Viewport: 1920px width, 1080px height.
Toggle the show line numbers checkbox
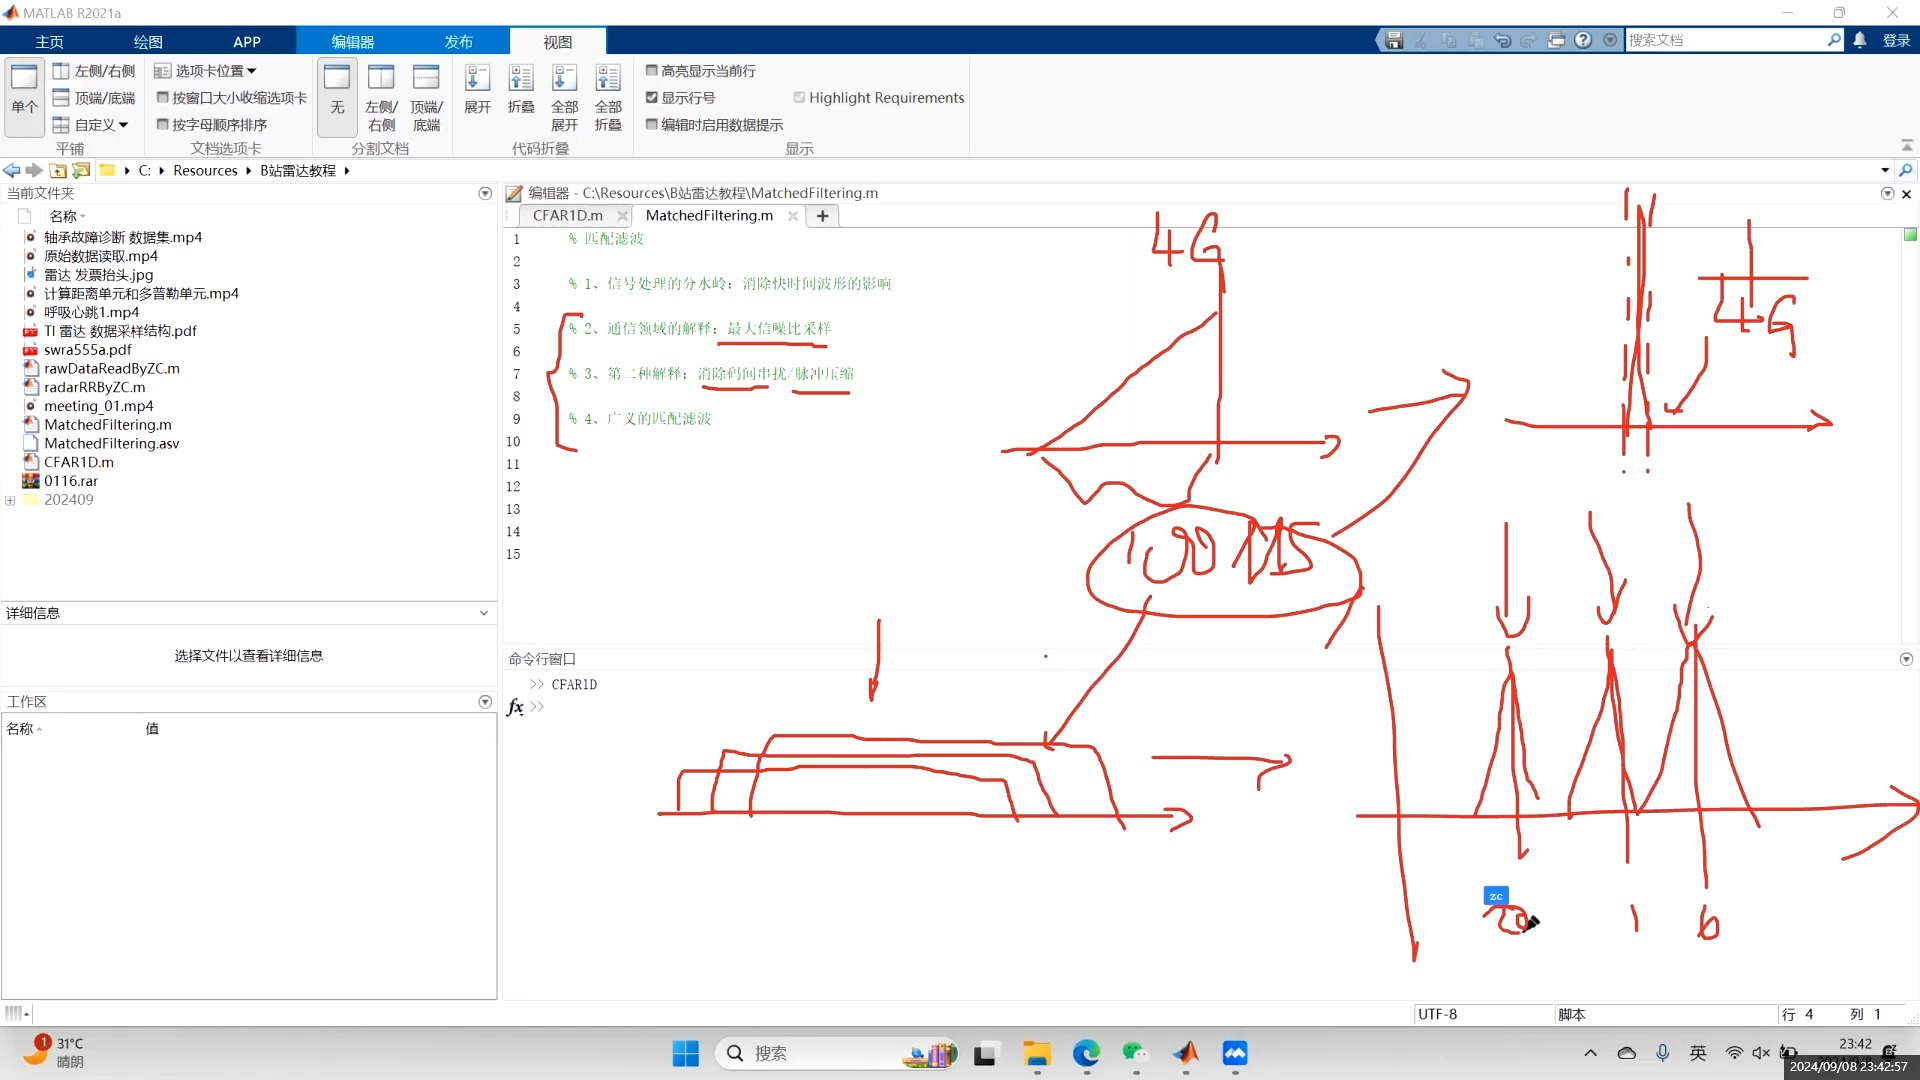652,98
